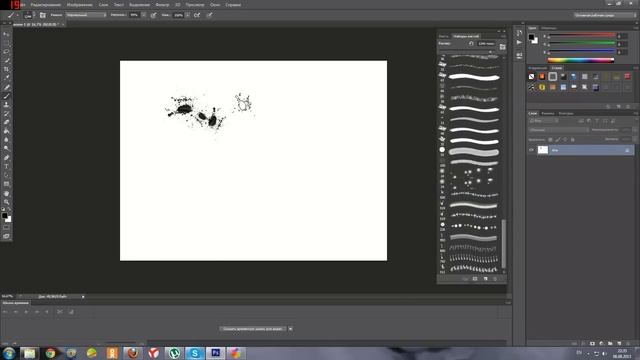The width and height of the screenshot is (640, 360).
Task: Switch to the Каналы tab
Action: [547, 113]
